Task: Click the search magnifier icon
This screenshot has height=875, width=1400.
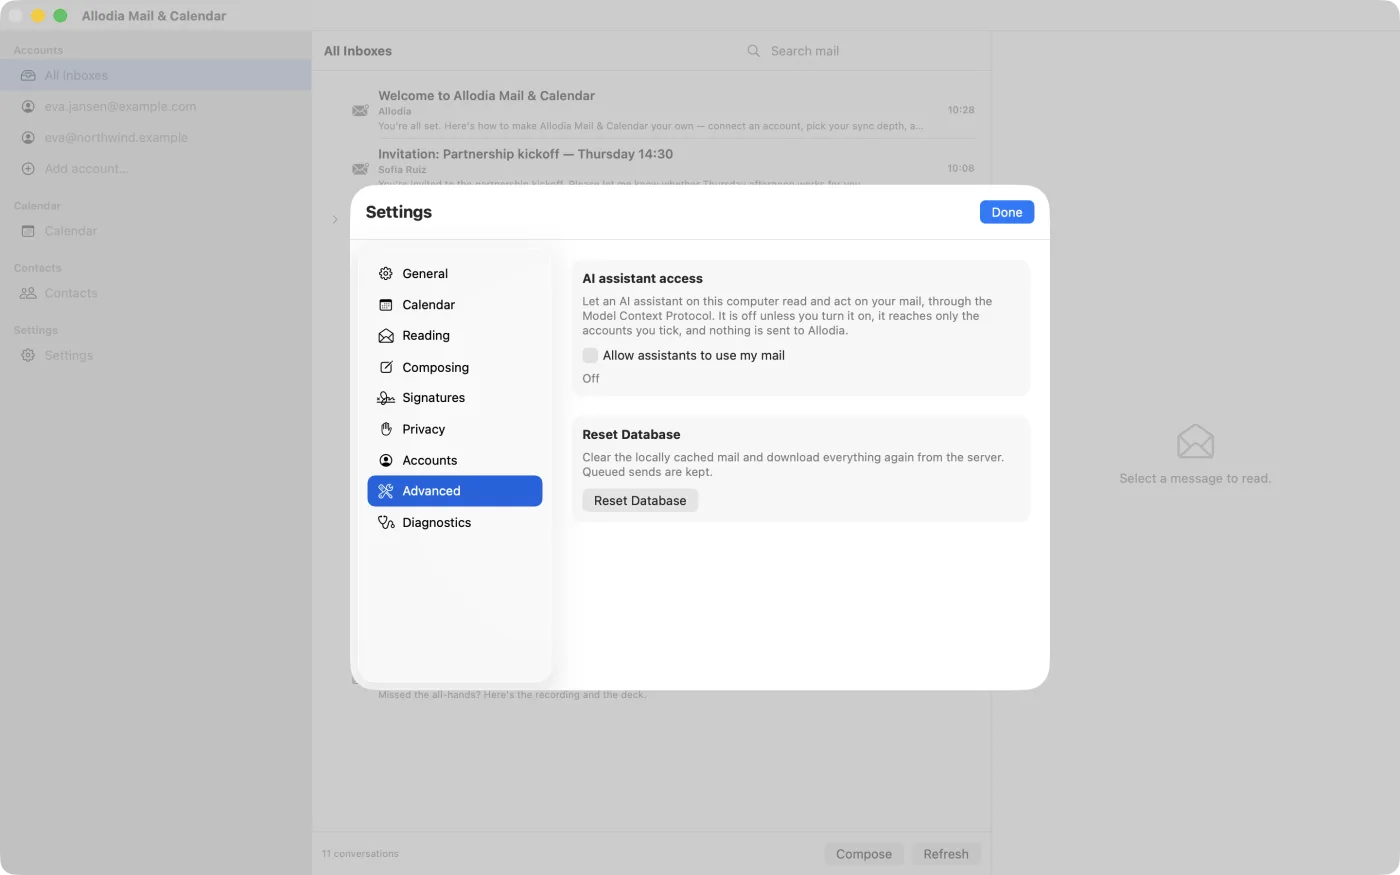Action: coord(754,50)
